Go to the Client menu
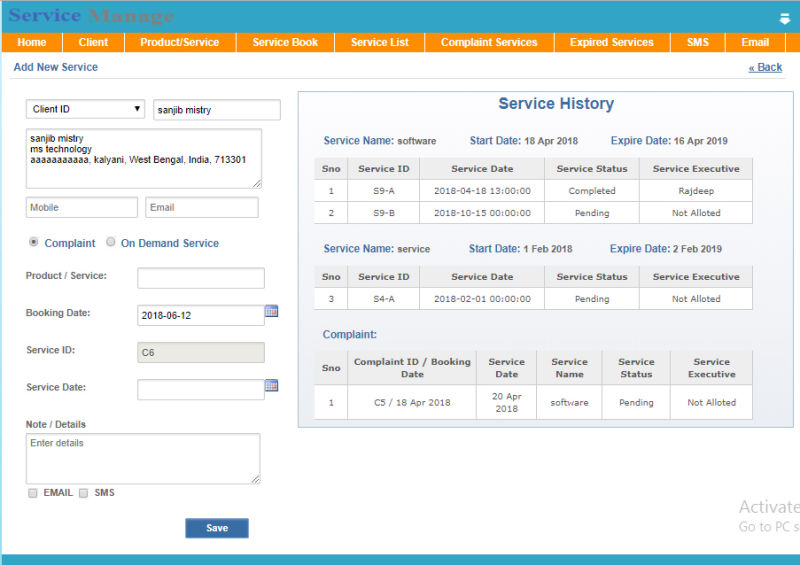Image resolution: width=800 pixels, height=565 pixels. pos(93,42)
